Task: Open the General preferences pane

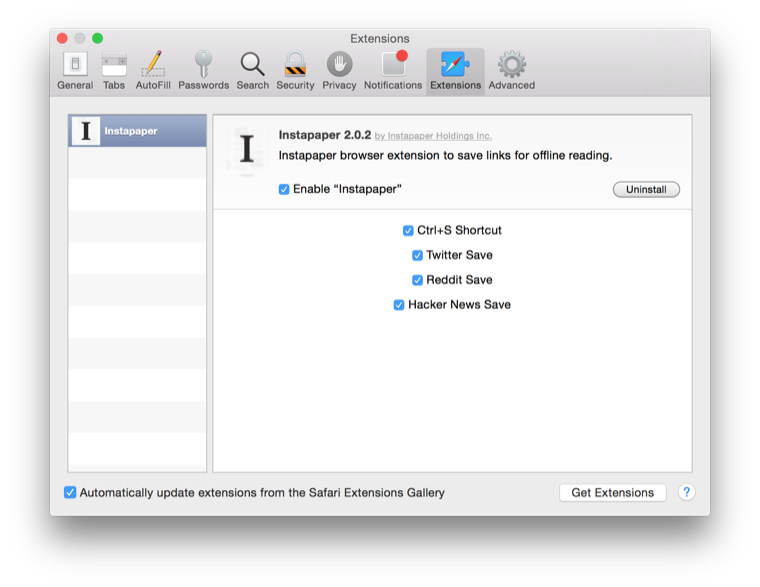Action: 75,71
